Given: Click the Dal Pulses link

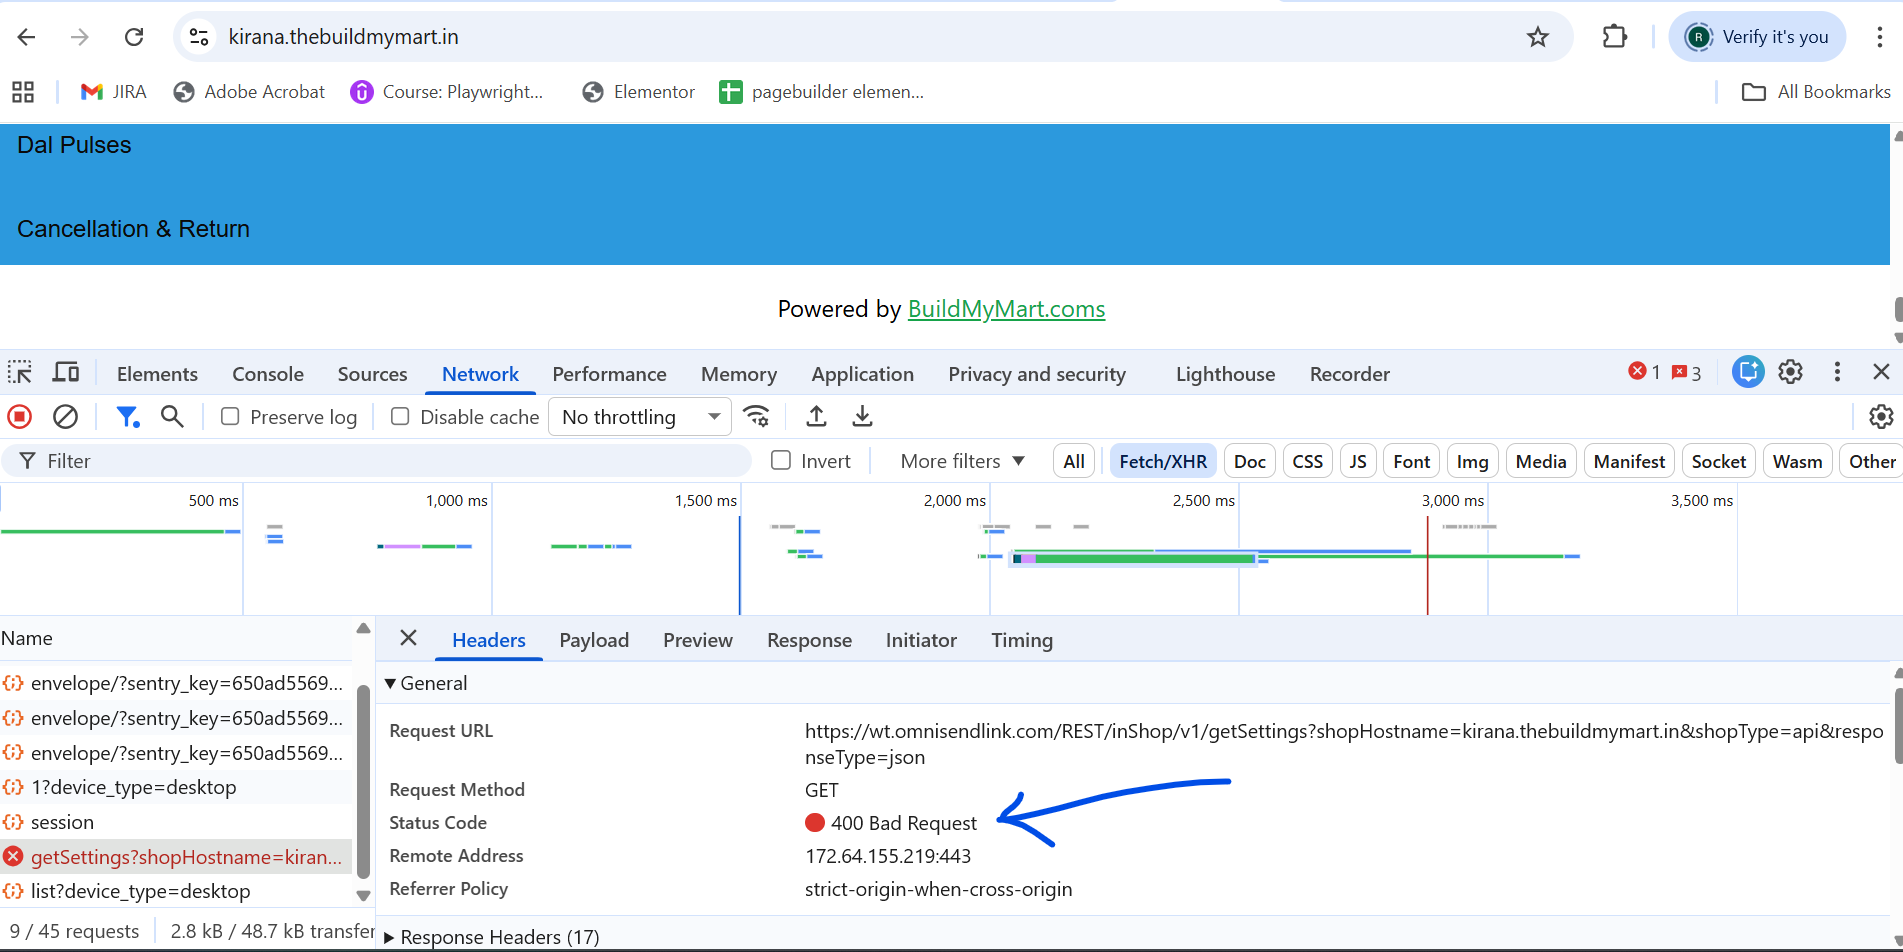Looking at the screenshot, I should pyautogui.click(x=74, y=145).
